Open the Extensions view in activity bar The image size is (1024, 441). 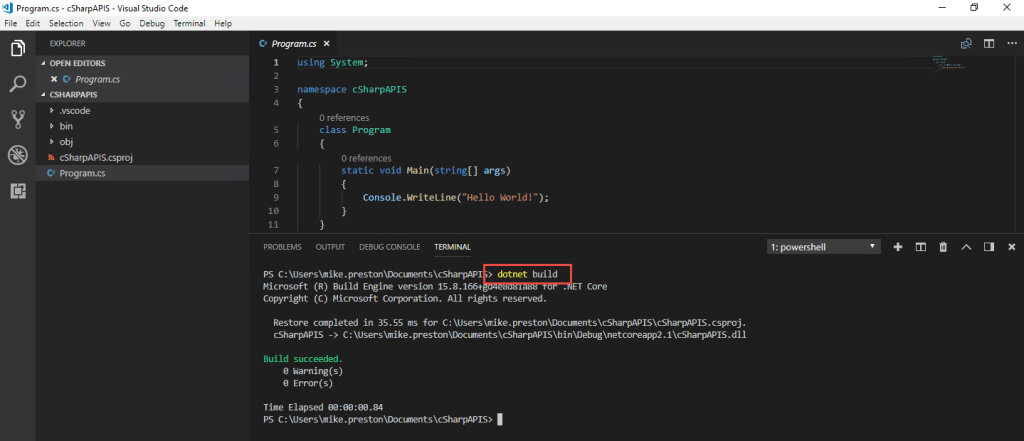click(x=18, y=191)
